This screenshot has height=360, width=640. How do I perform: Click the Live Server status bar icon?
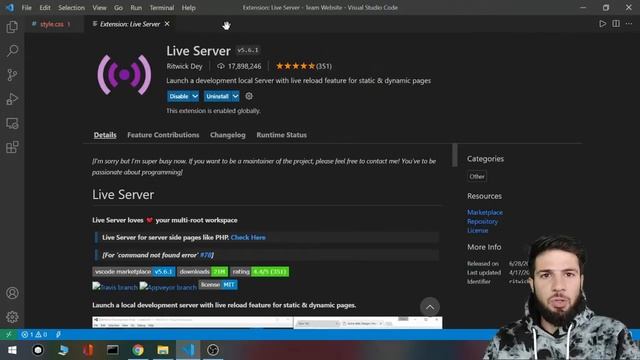[x=58, y=334]
